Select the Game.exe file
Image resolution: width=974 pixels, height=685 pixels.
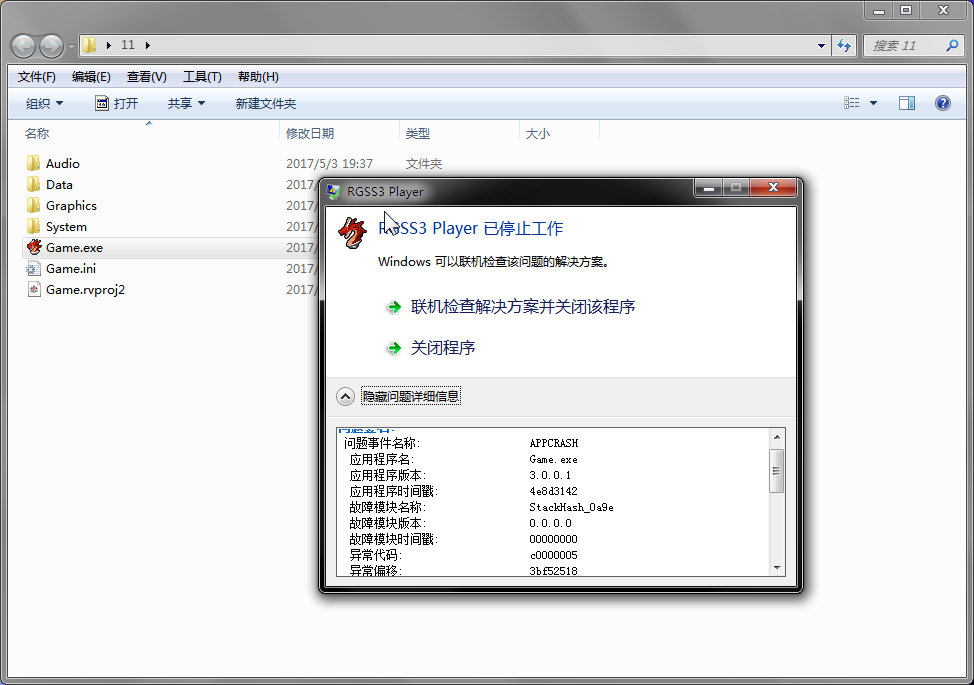(x=74, y=247)
